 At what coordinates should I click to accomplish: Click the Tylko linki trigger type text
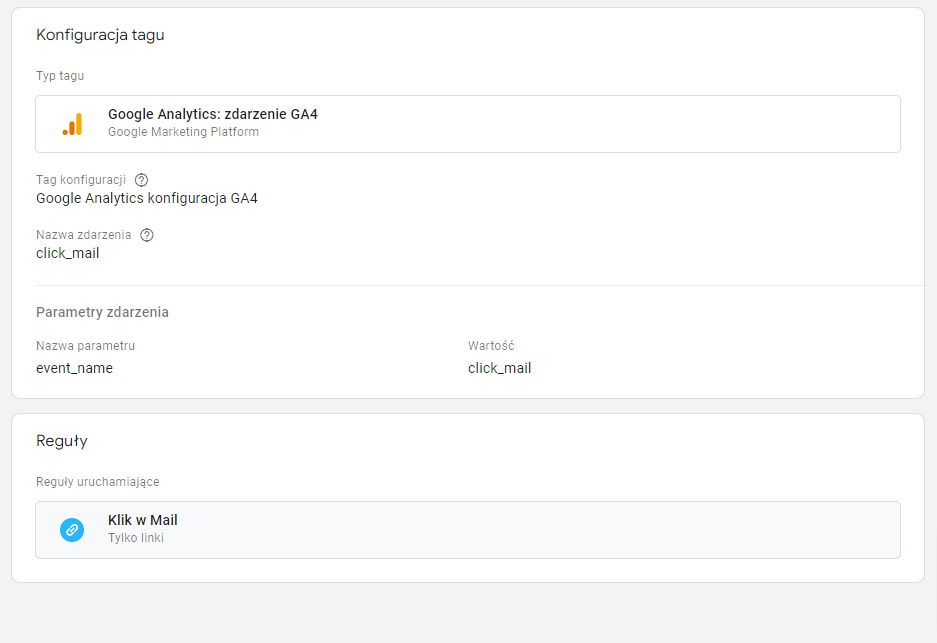click(136, 538)
